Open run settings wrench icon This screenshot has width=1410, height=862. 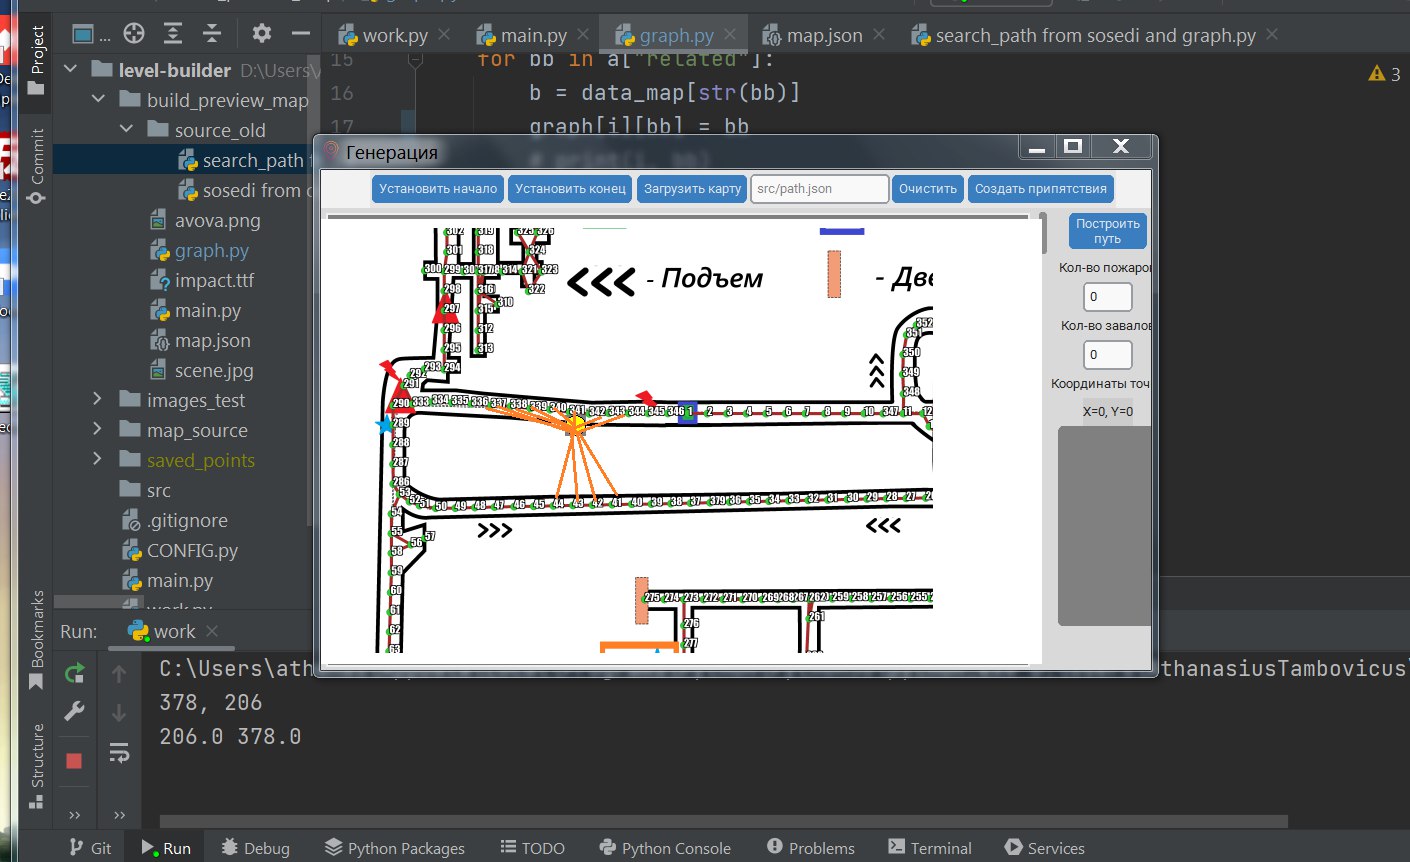(x=74, y=712)
